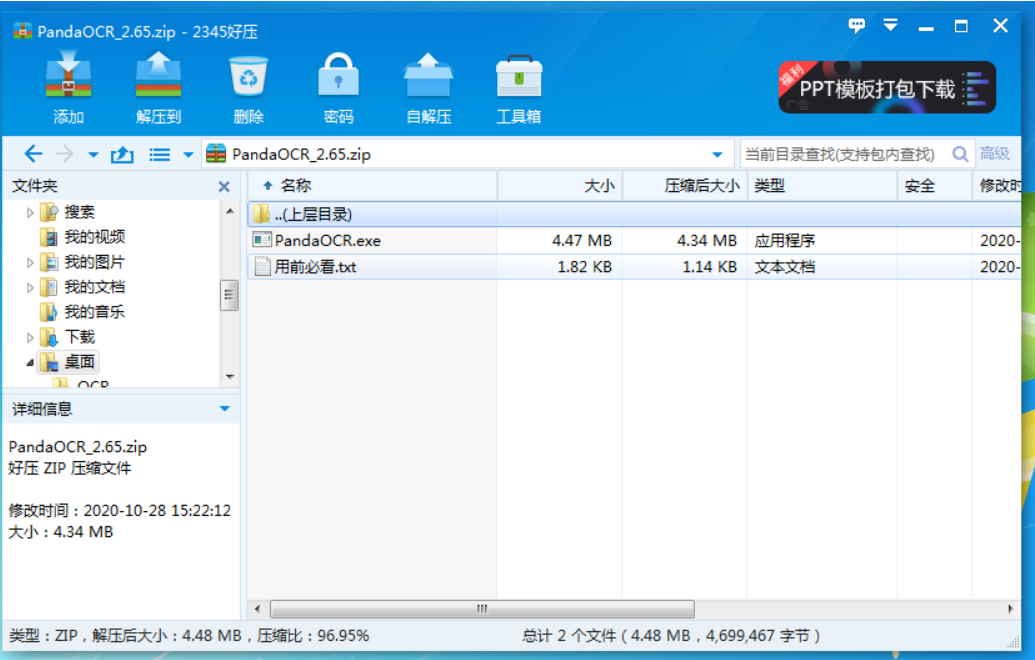Close the 文件夹 folder pane

point(224,187)
